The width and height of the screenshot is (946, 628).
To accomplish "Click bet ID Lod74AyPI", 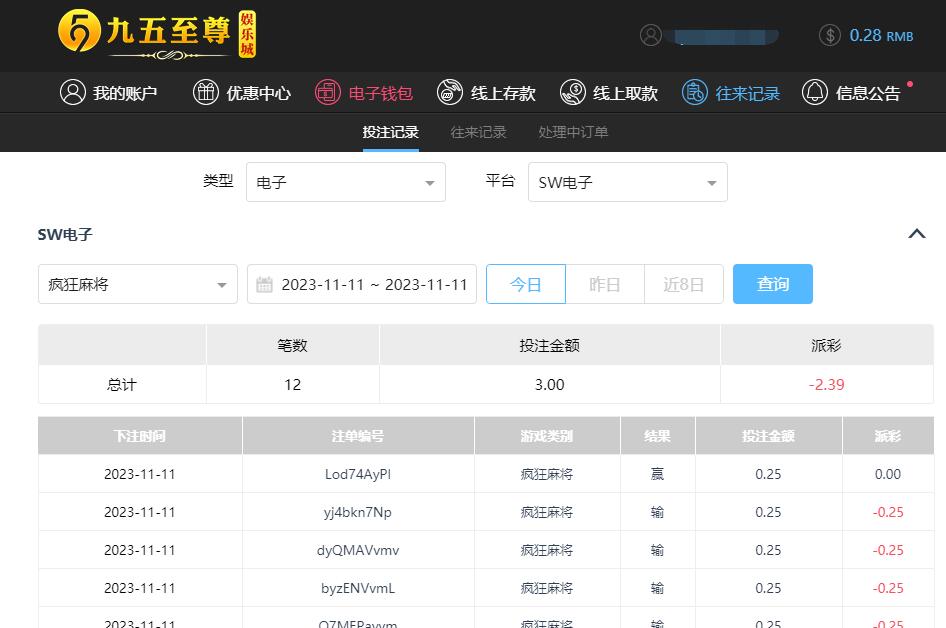I will point(358,474).
